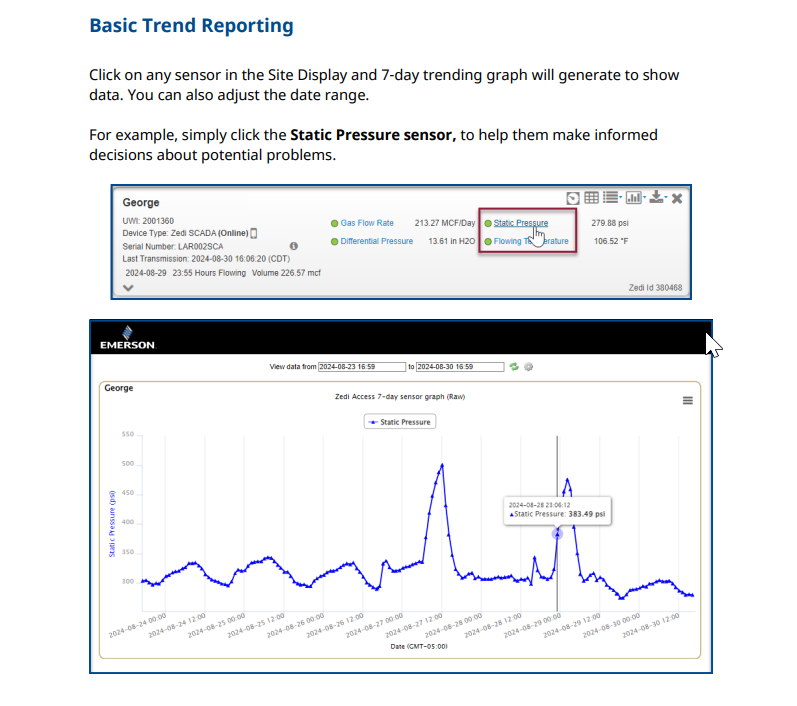Expand the George panel chevron
Viewport: 797px width, 706px height.
[x=128, y=288]
